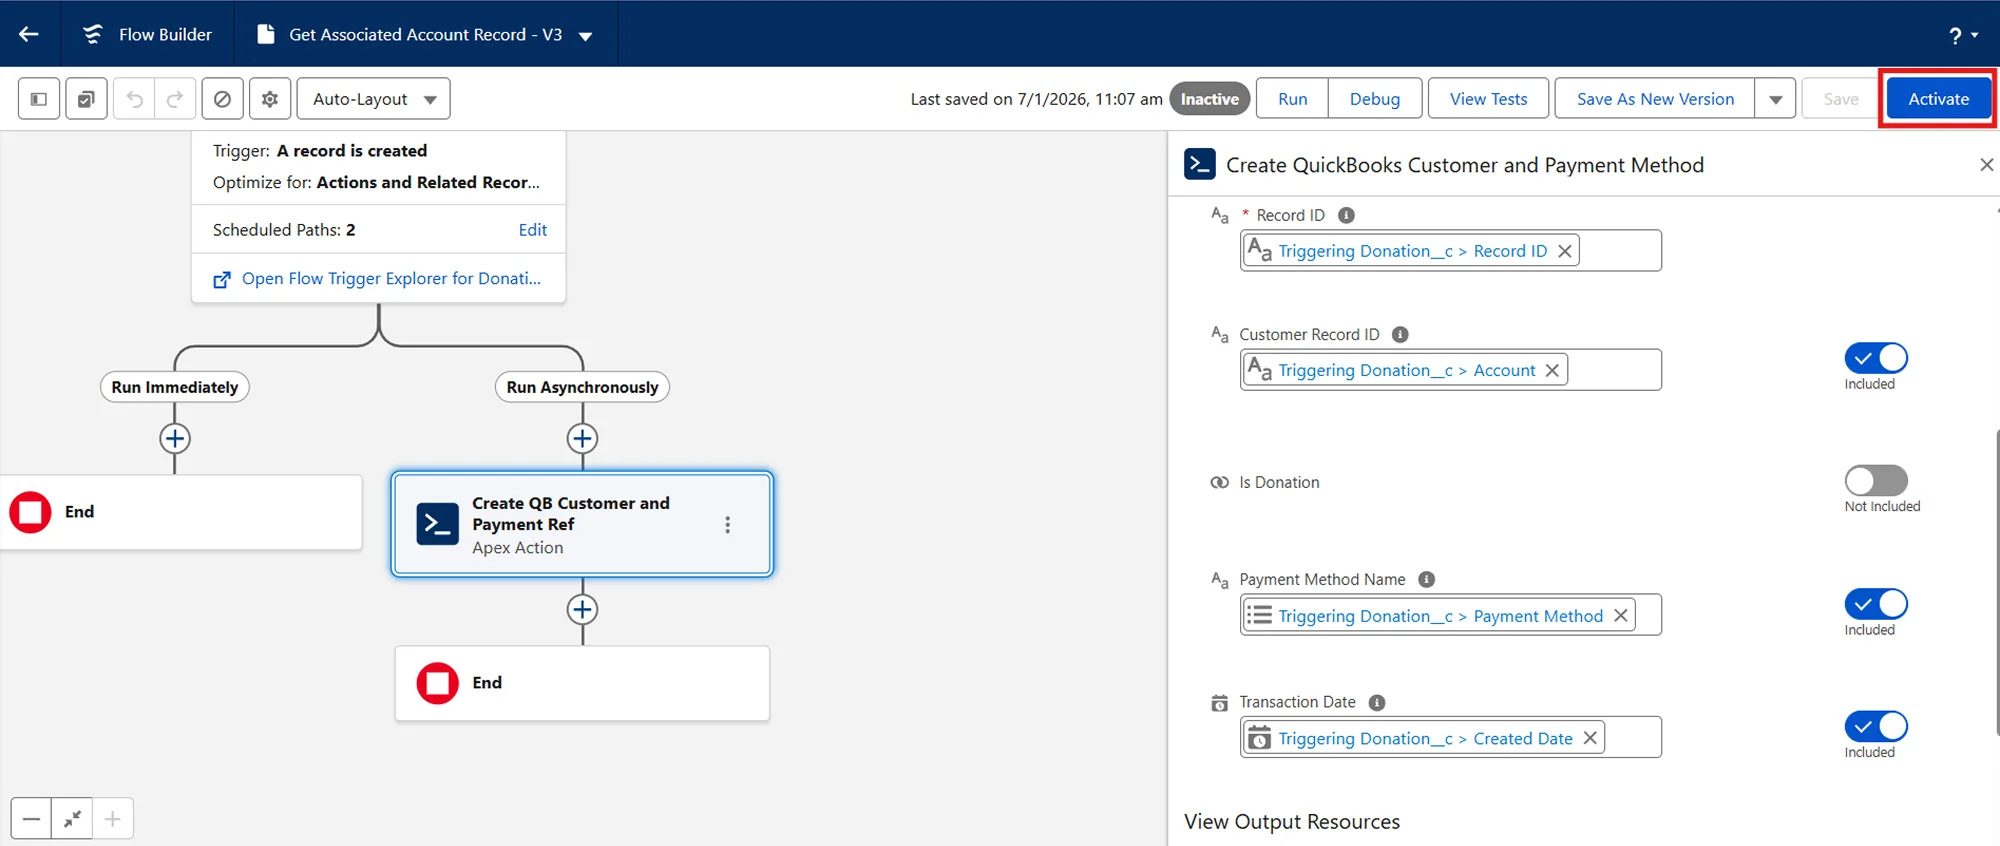2000x846 pixels.
Task: Click the Get Associated Account Record - V3 title
Action: click(x=425, y=35)
